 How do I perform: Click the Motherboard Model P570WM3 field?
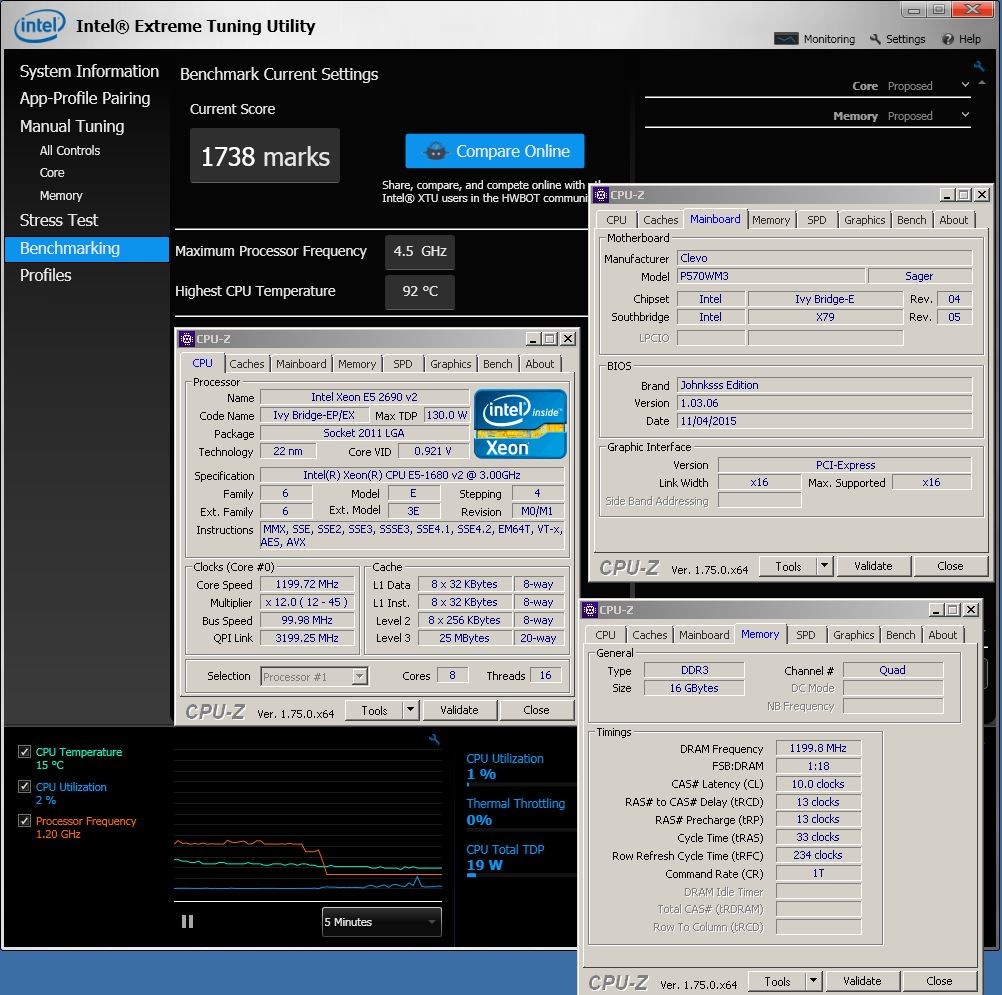(771, 276)
